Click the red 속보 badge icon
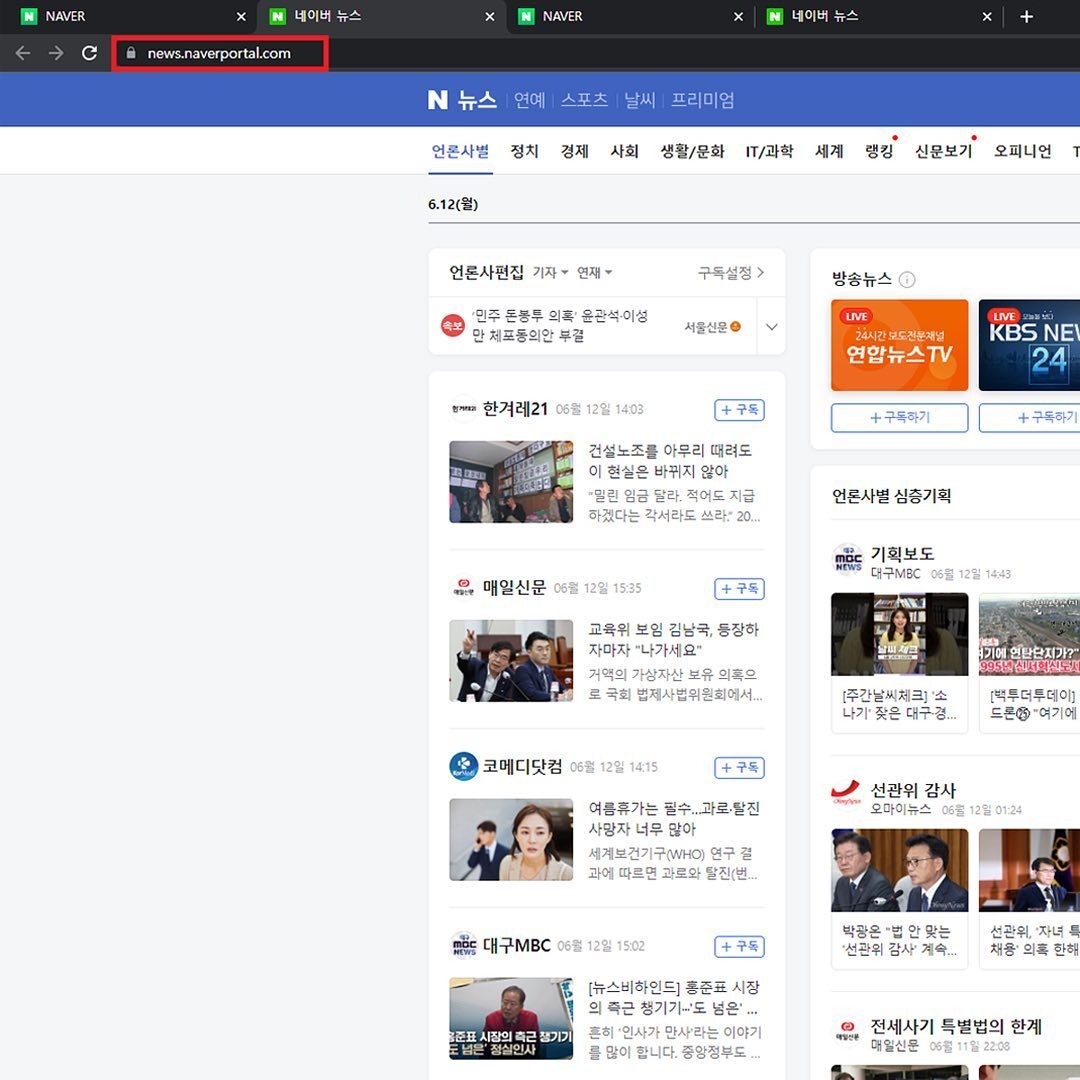This screenshot has height=1080, width=1080. coord(453,326)
